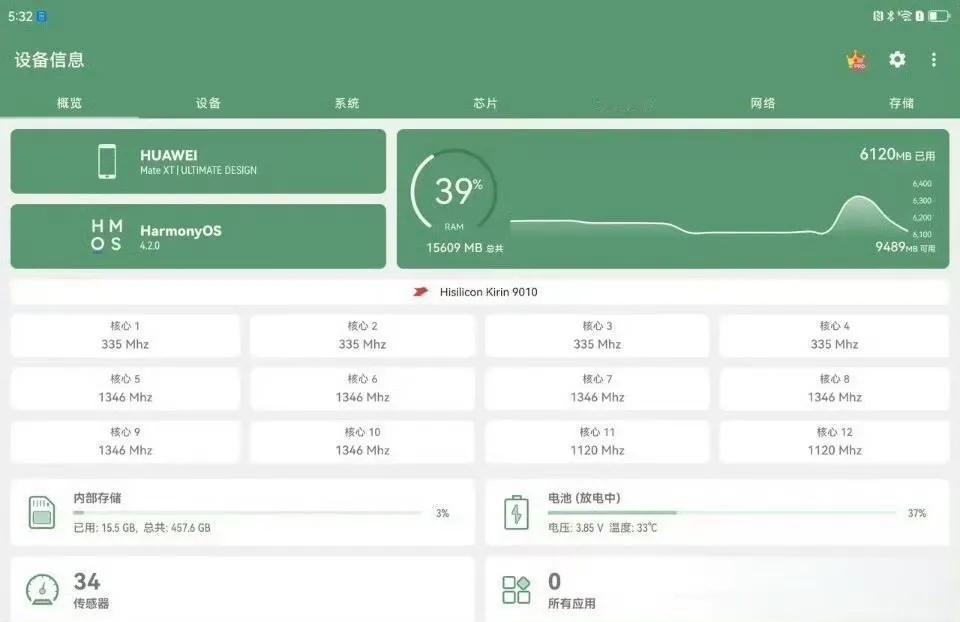Screen dimensions: 960x622
Task: Tap the 5:32 status bar clock
Action: point(20,17)
